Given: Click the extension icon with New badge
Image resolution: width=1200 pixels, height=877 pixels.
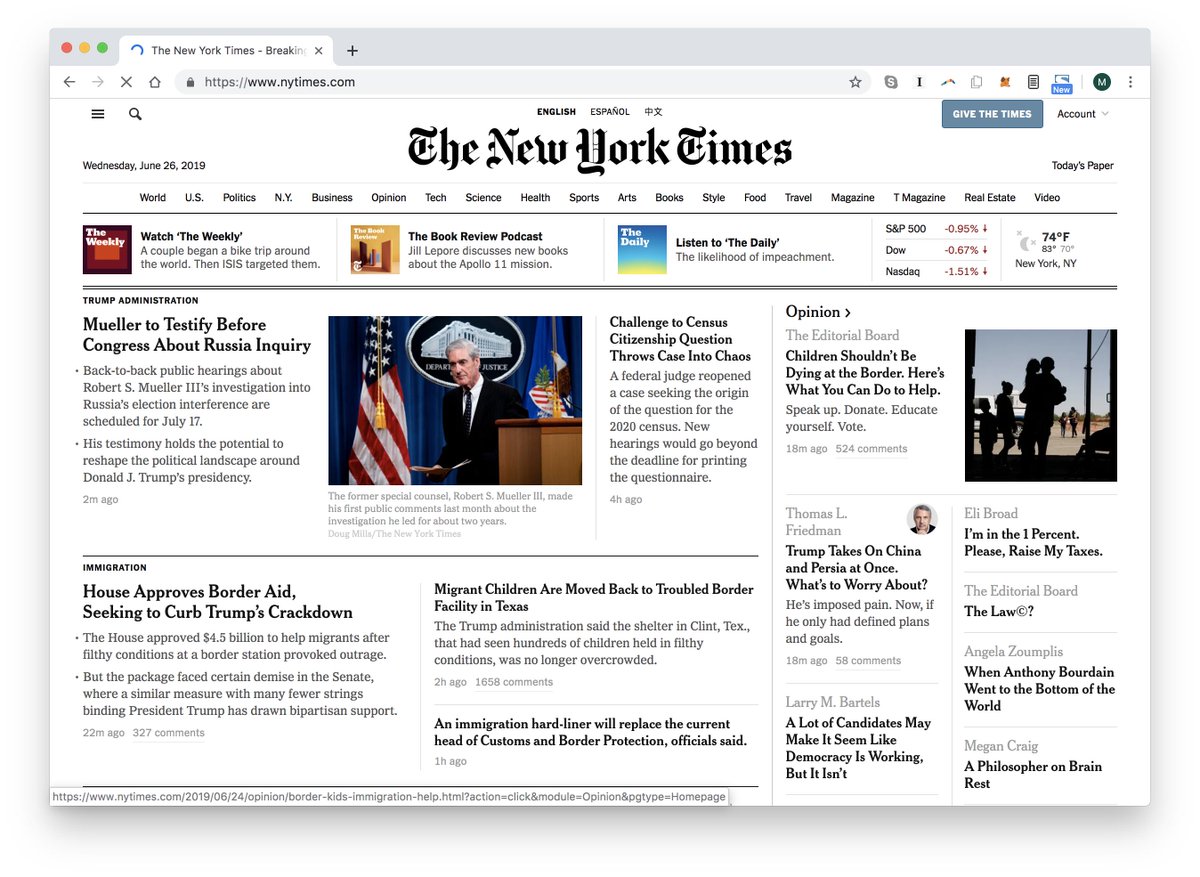Looking at the screenshot, I should coord(1062,83).
